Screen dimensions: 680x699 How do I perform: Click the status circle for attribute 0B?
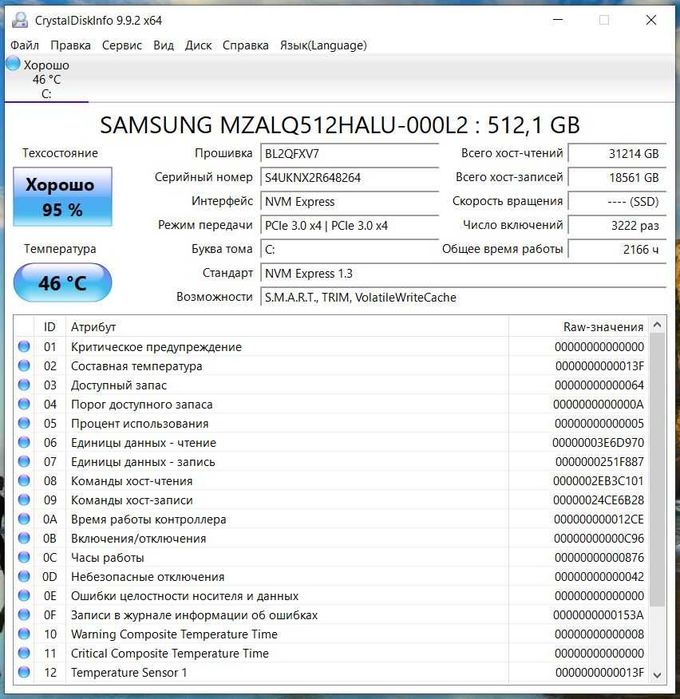24,538
